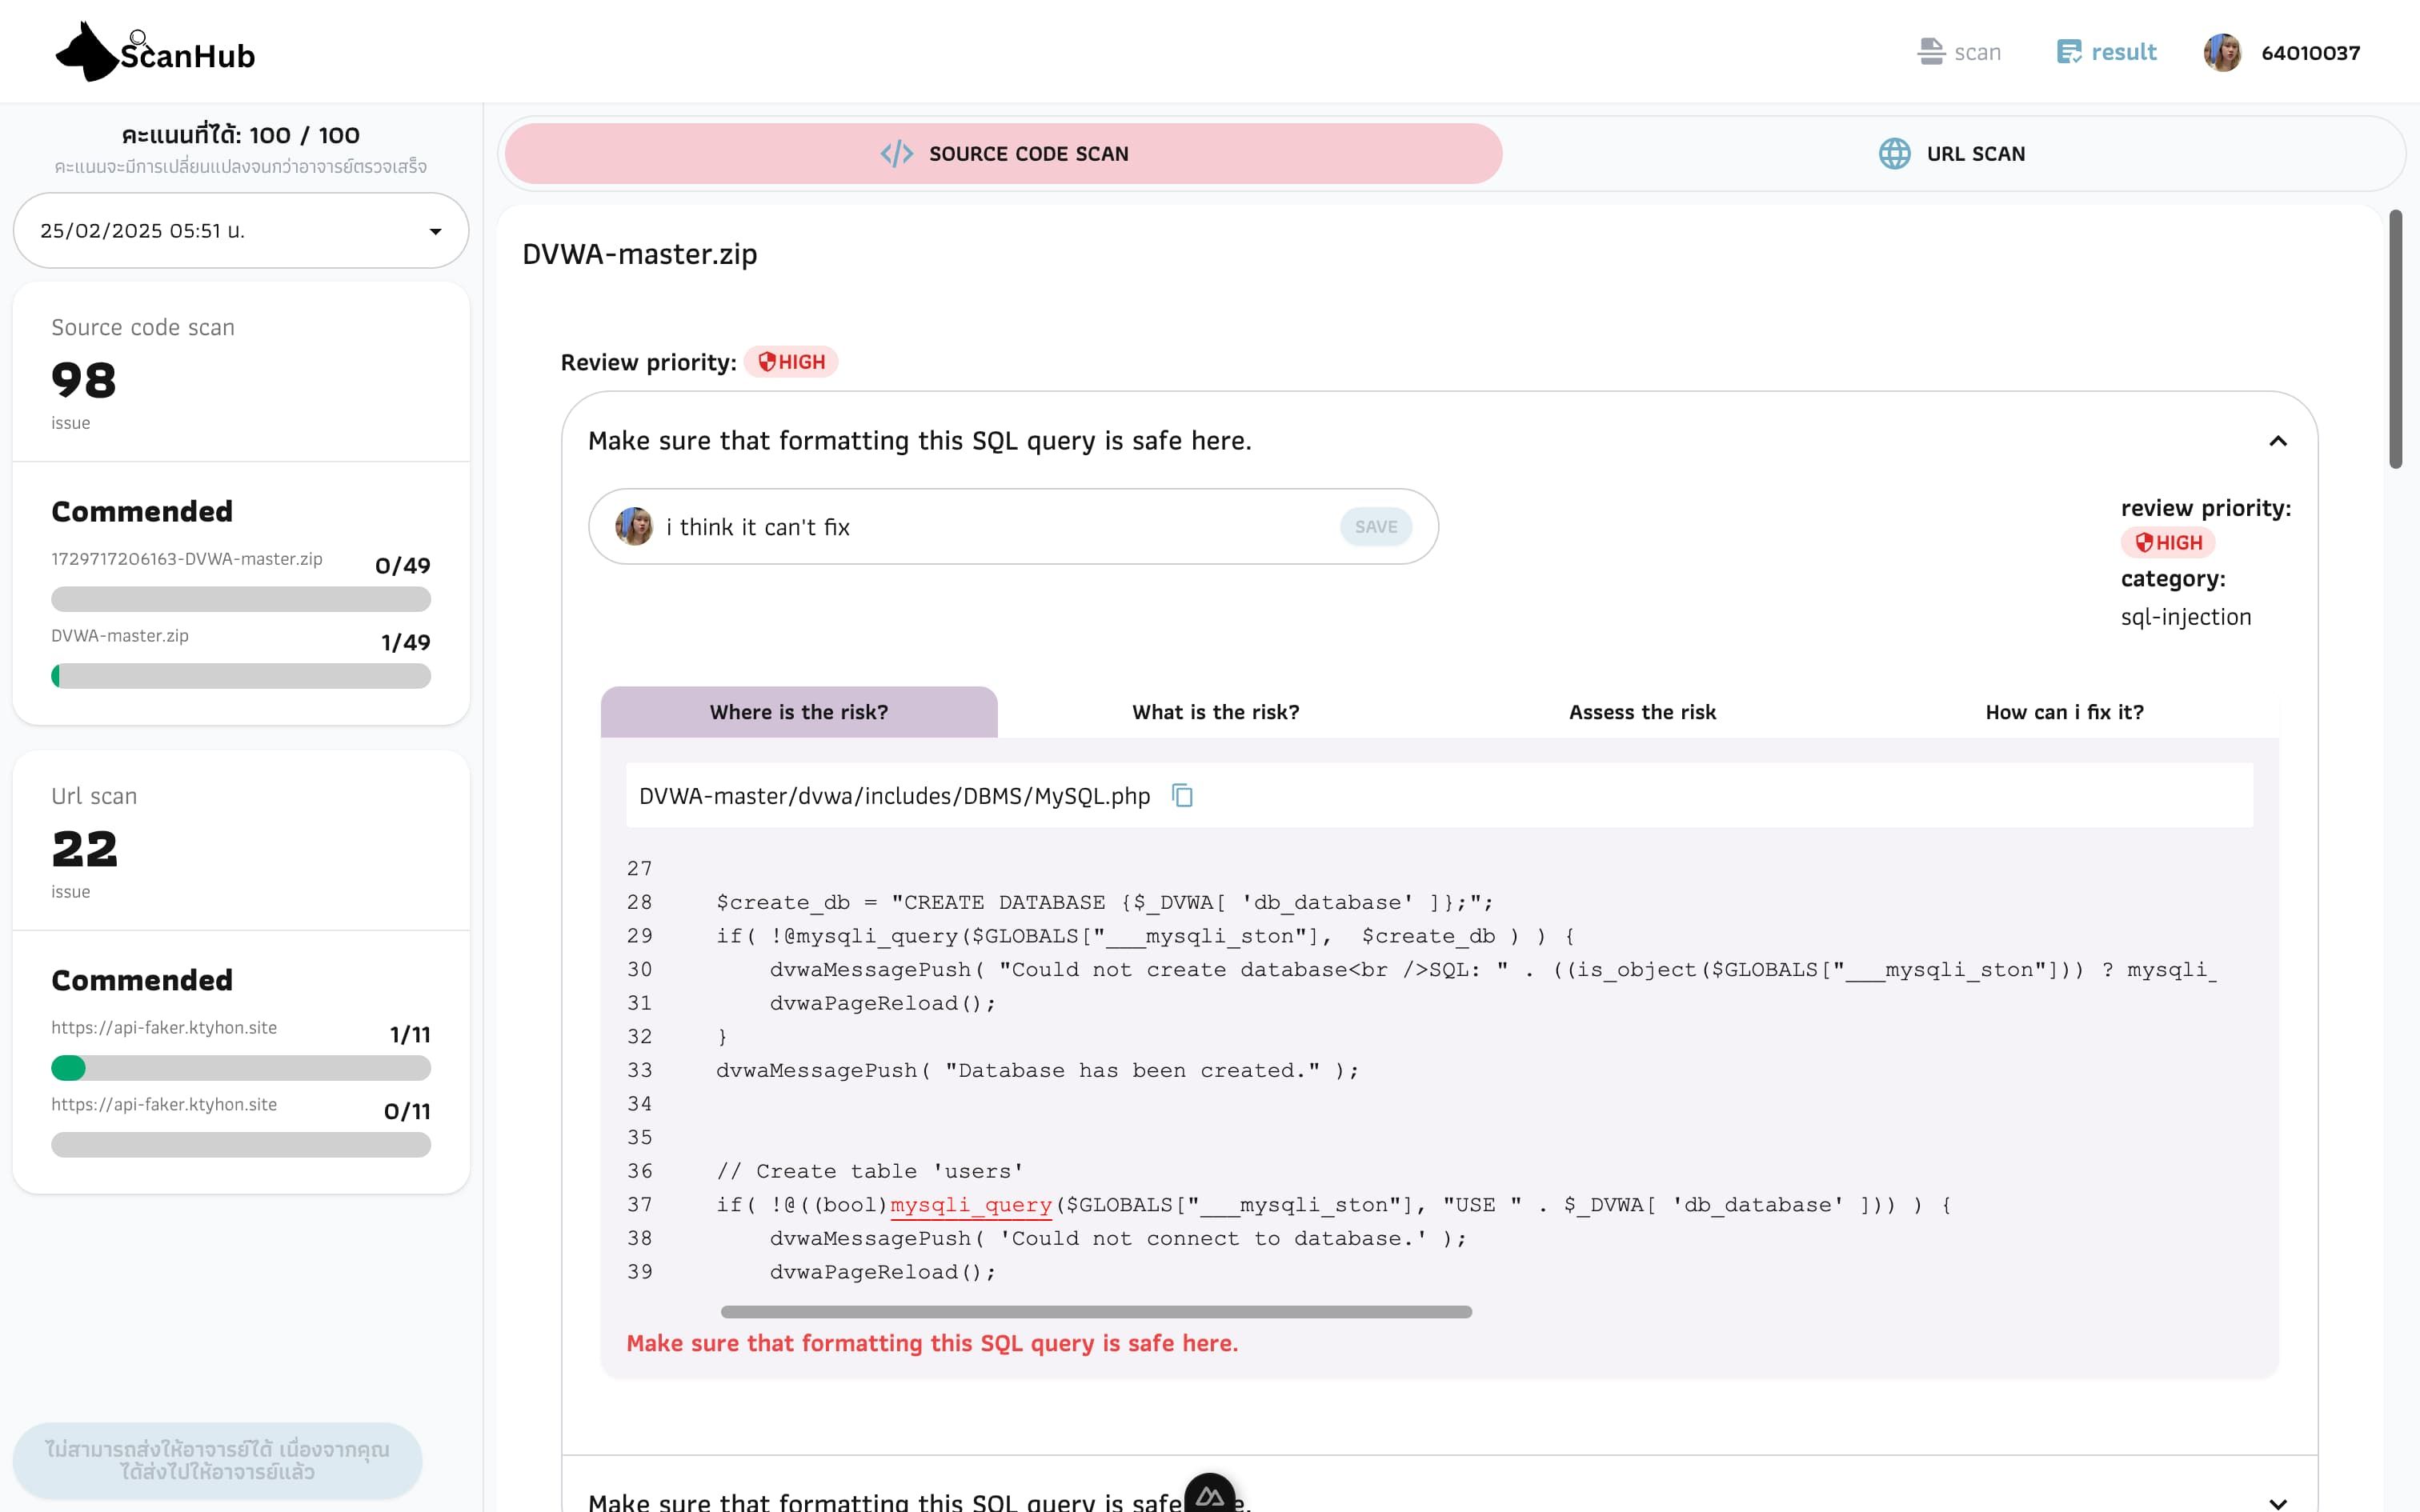Expand the second SQL query issue

[x=2278, y=1503]
